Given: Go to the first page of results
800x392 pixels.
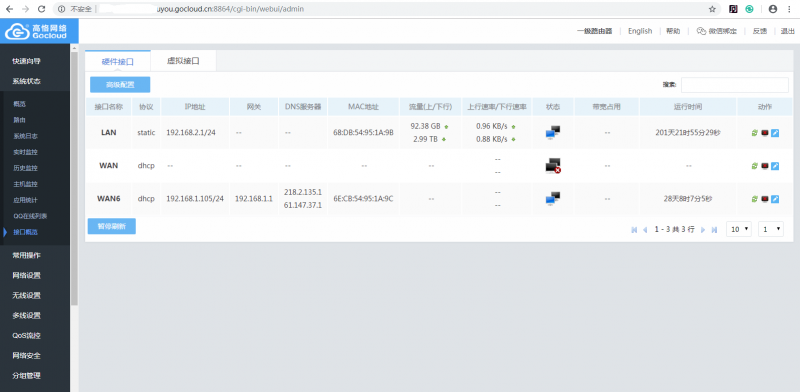Looking at the screenshot, I should tap(634, 230).
